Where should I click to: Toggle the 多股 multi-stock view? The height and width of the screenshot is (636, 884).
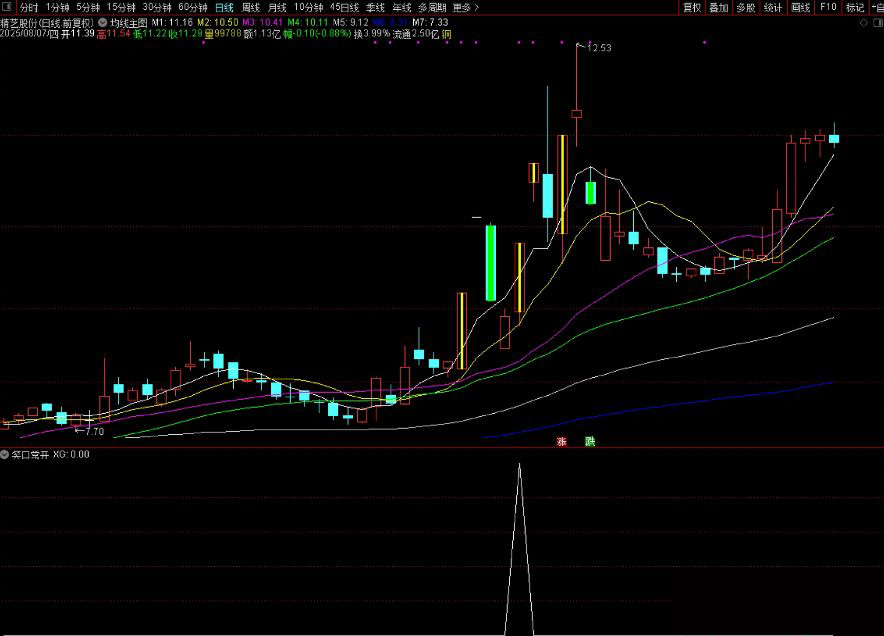(x=745, y=7)
